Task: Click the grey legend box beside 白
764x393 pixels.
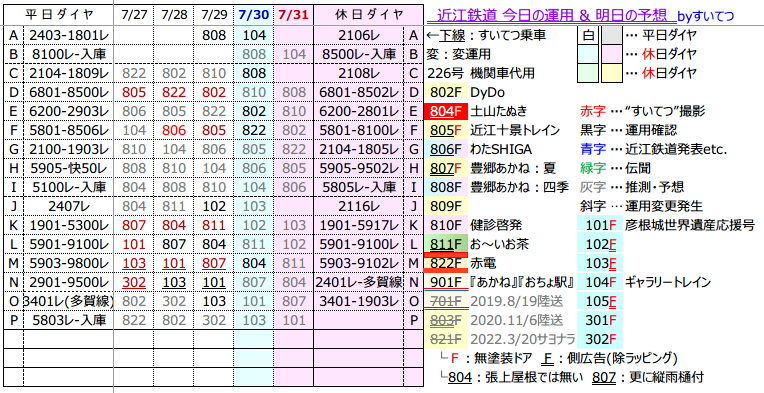Action: [x=611, y=35]
